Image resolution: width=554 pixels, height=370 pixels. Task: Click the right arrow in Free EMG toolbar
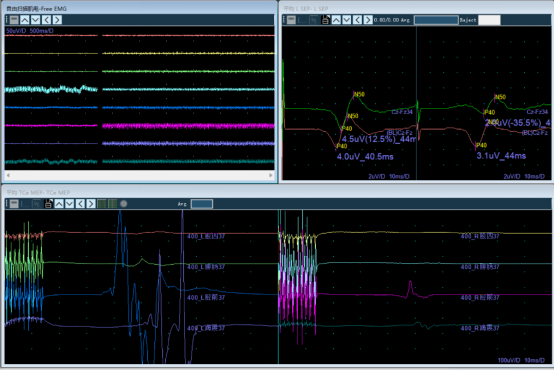tap(57, 20)
